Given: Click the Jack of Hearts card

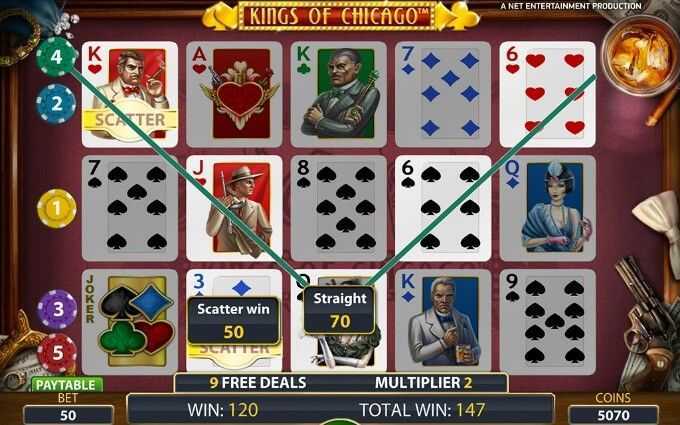Looking at the screenshot, I should 234,208.
